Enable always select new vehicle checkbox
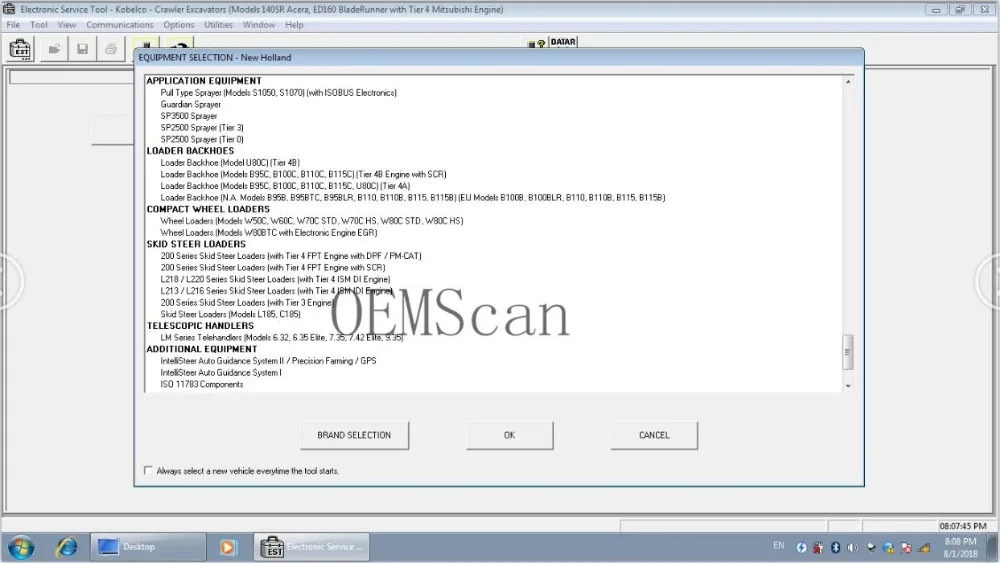This screenshot has height=563, width=1000. click(148, 471)
